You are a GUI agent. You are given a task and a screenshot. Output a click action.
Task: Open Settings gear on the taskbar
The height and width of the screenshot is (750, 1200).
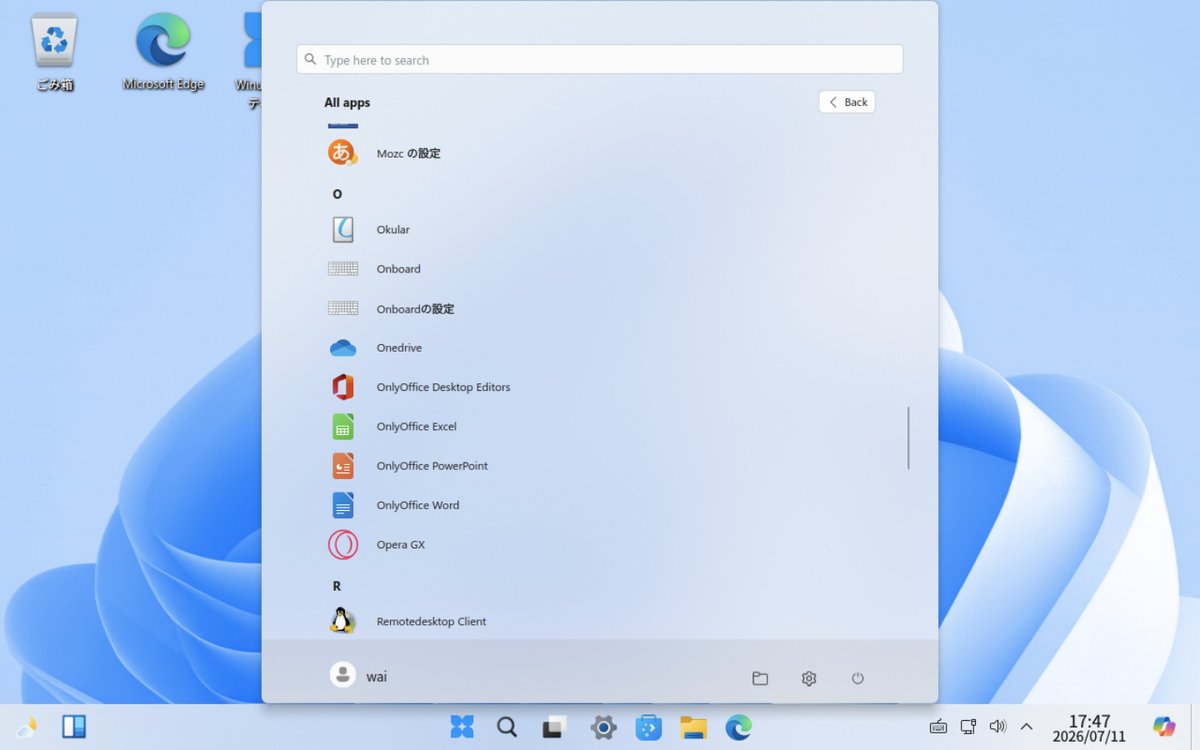(603, 727)
